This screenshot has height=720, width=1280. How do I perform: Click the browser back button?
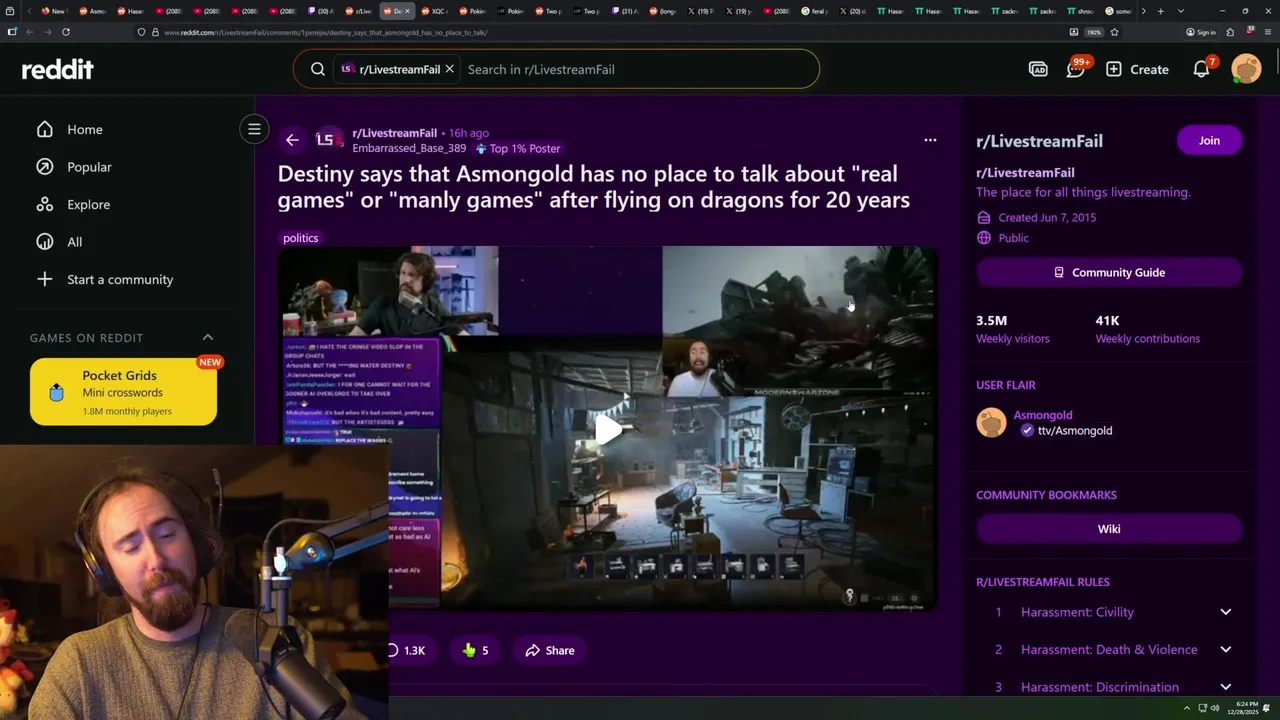tap(30, 32)
